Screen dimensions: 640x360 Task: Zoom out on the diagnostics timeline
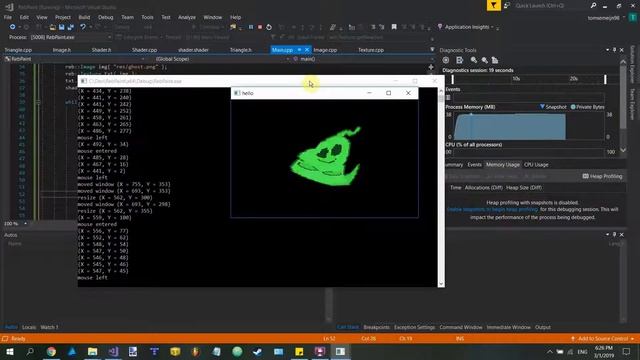point(484,60)
